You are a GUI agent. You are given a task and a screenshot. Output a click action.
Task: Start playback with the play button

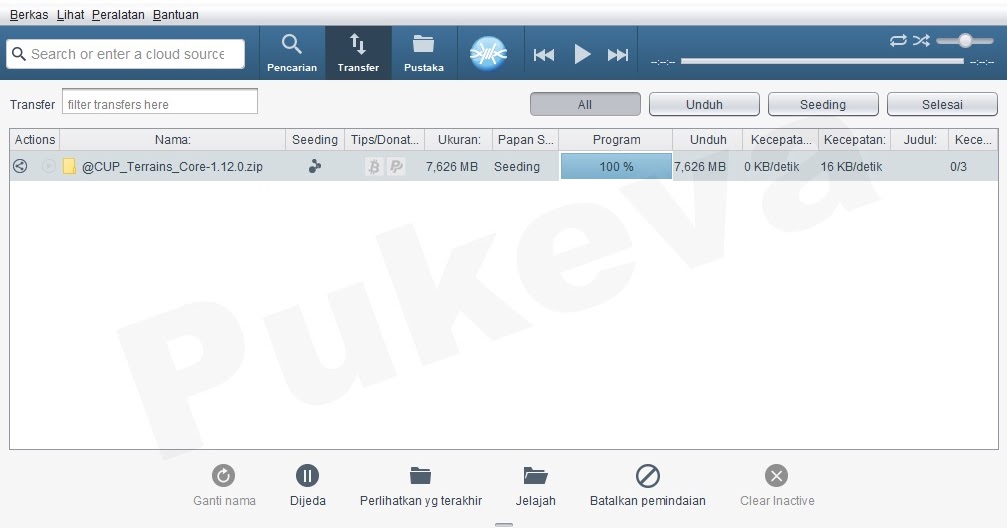[x=582, y=54]
